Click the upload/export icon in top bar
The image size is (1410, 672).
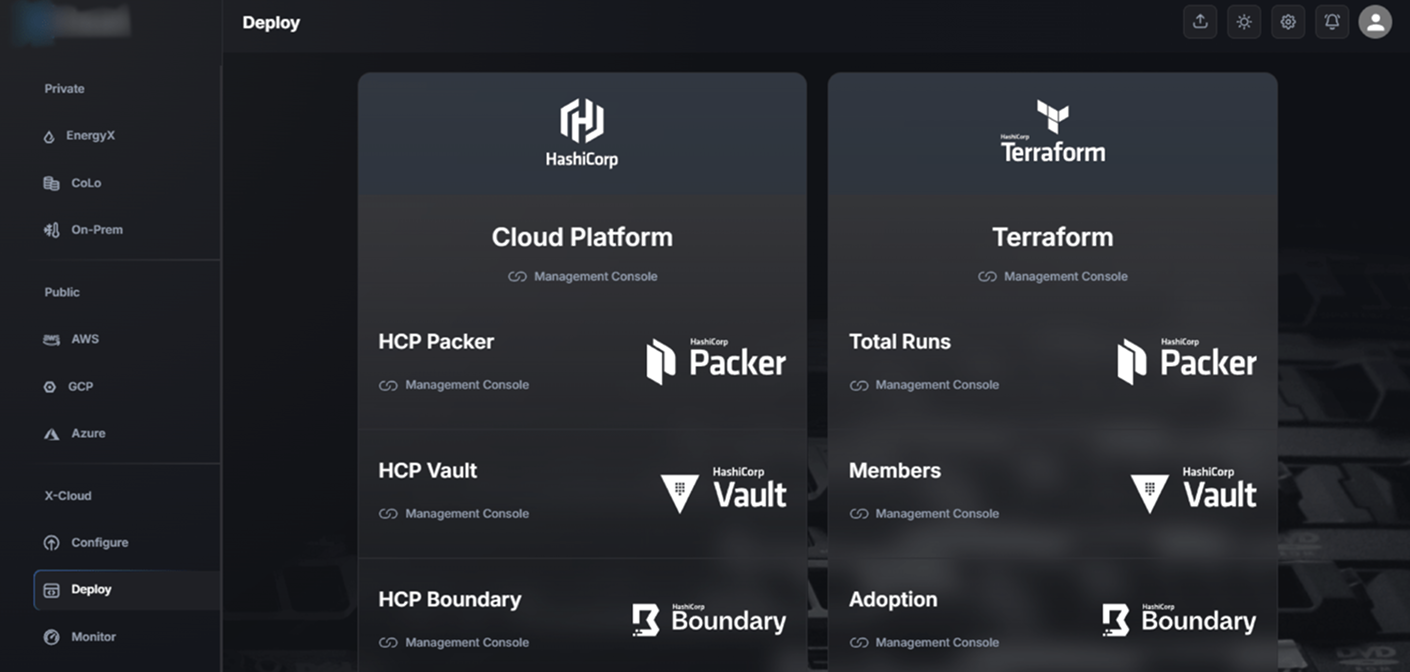1200,22
